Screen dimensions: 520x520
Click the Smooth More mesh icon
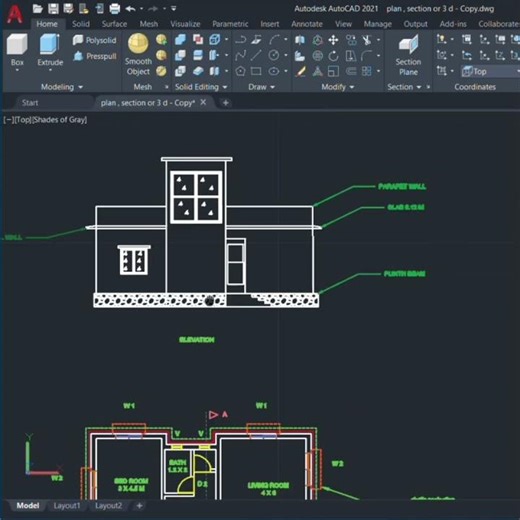click(x=161, y=40)
